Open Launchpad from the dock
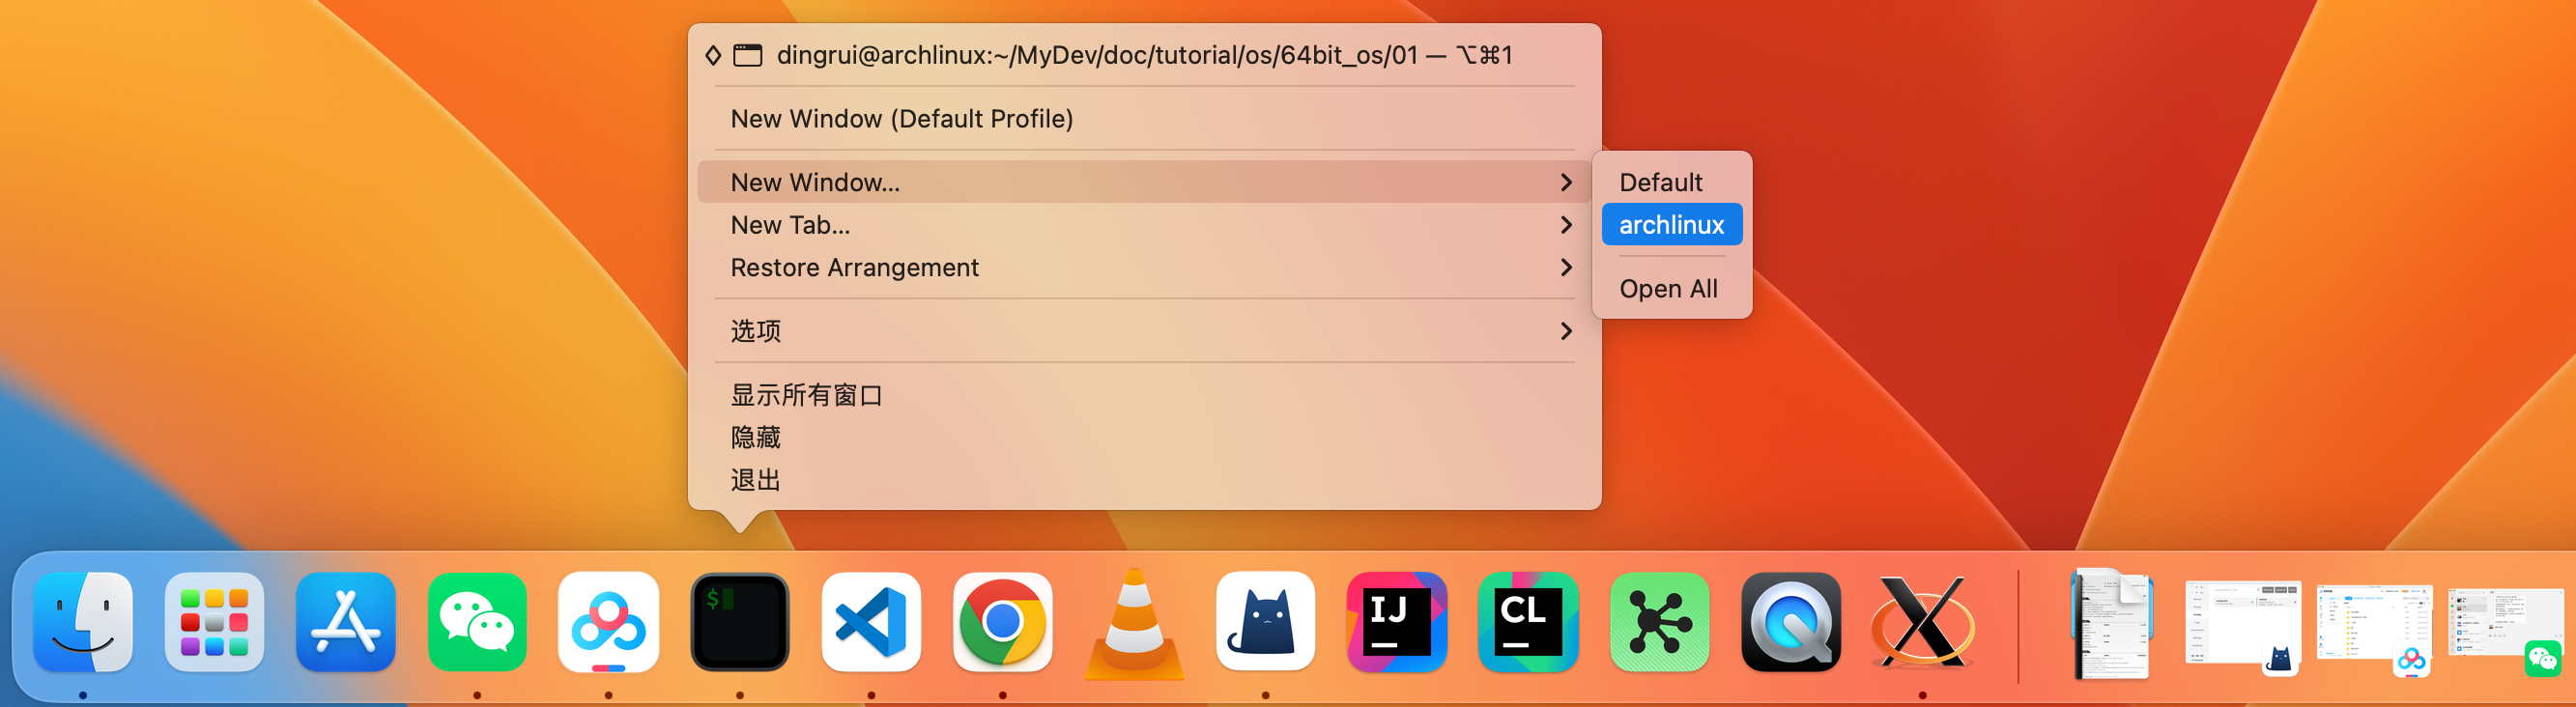The width and height of the screenshot is (2576, 707). tap(214, 622)
